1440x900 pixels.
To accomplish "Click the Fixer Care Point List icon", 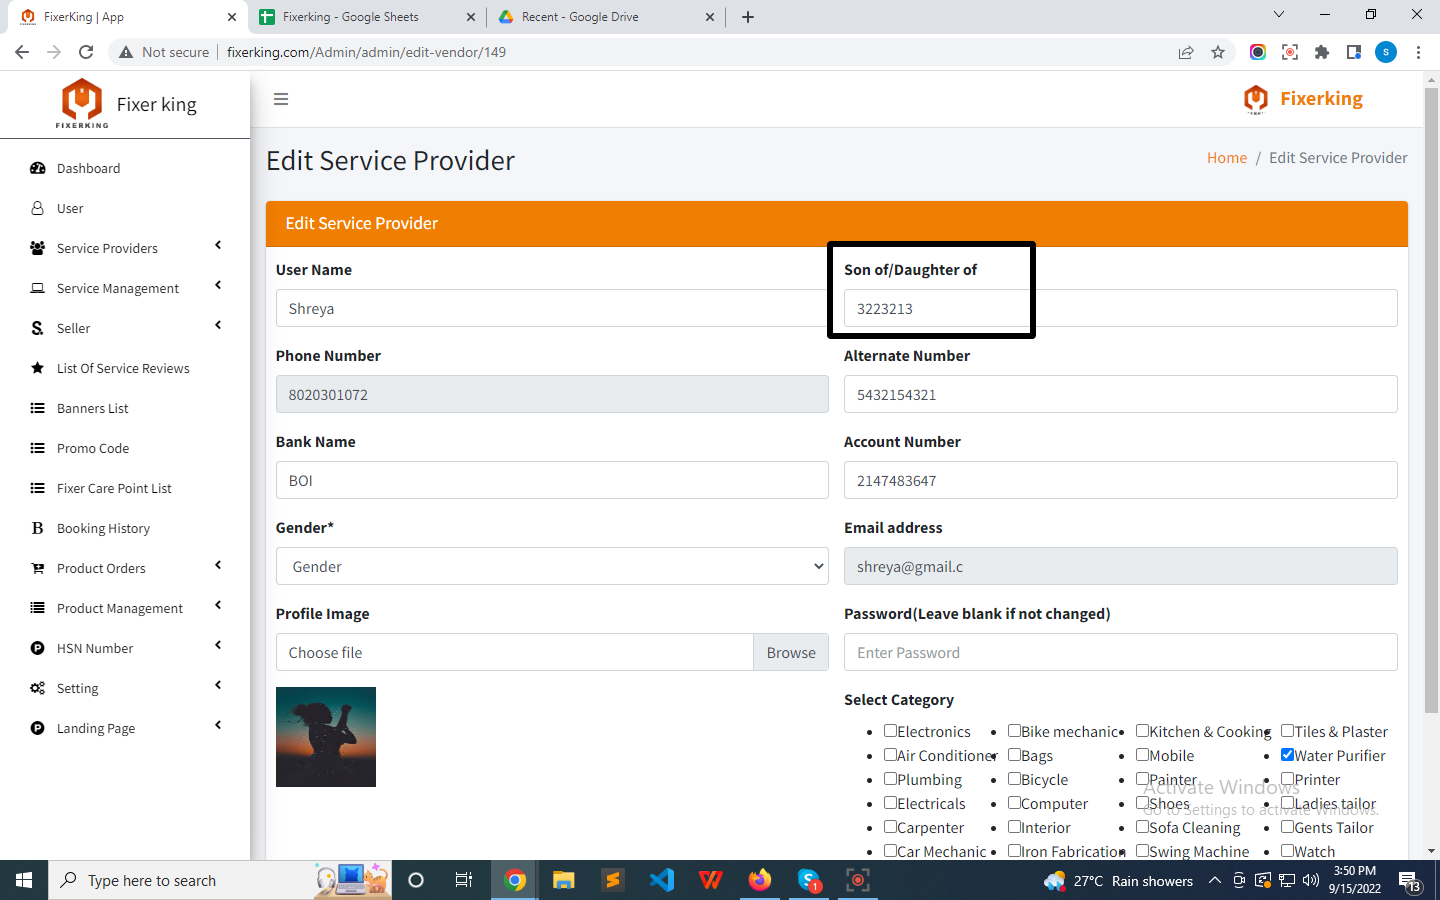I will click(x=38, y=488).
